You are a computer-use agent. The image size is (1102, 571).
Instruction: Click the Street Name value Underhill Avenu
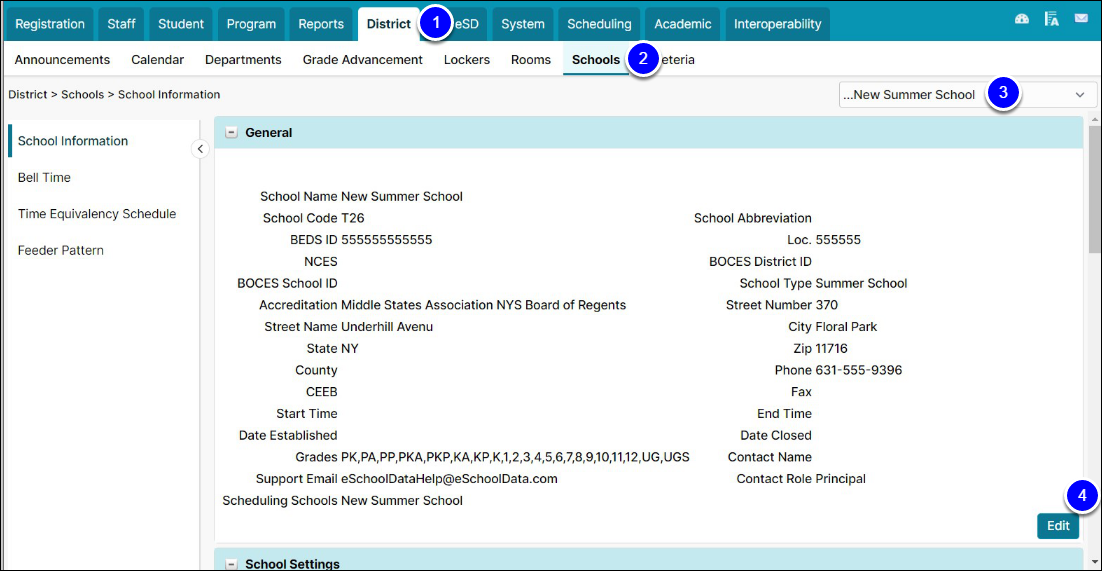[x=387, y=327]
